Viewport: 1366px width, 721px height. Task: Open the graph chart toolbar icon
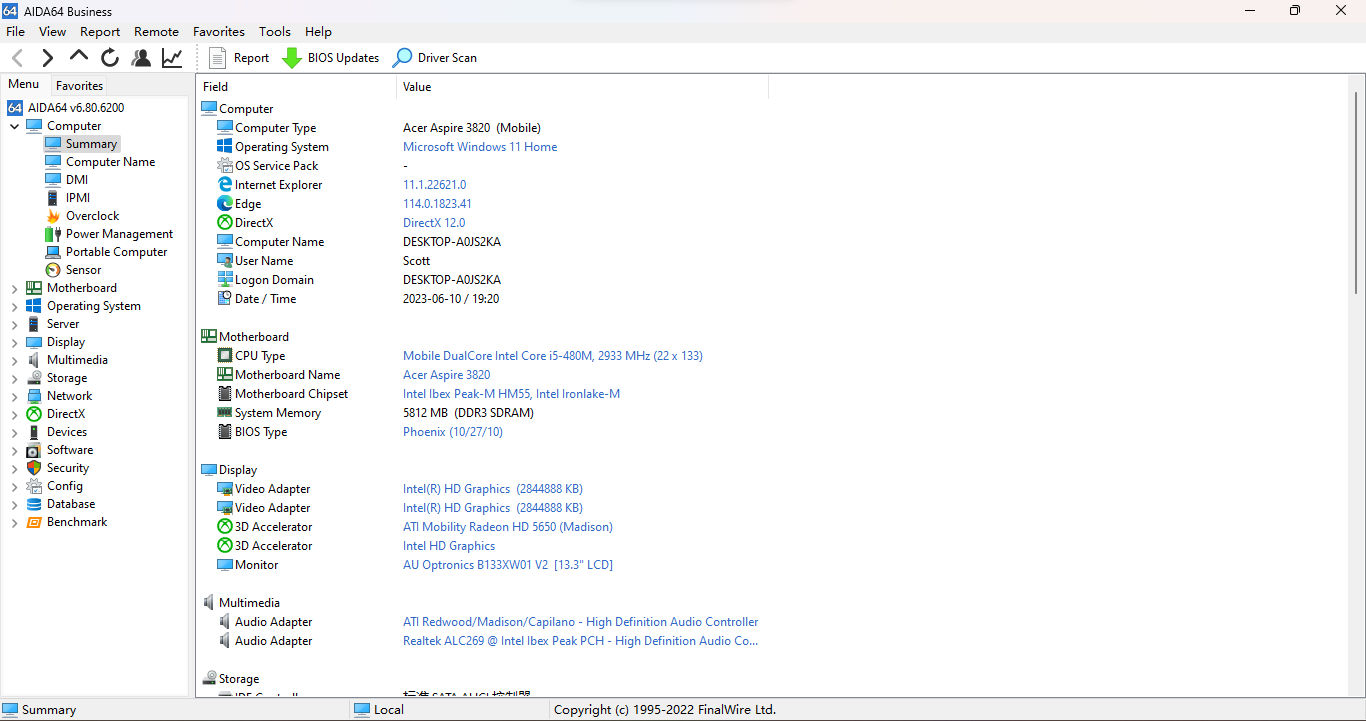(x=172, y=58)
